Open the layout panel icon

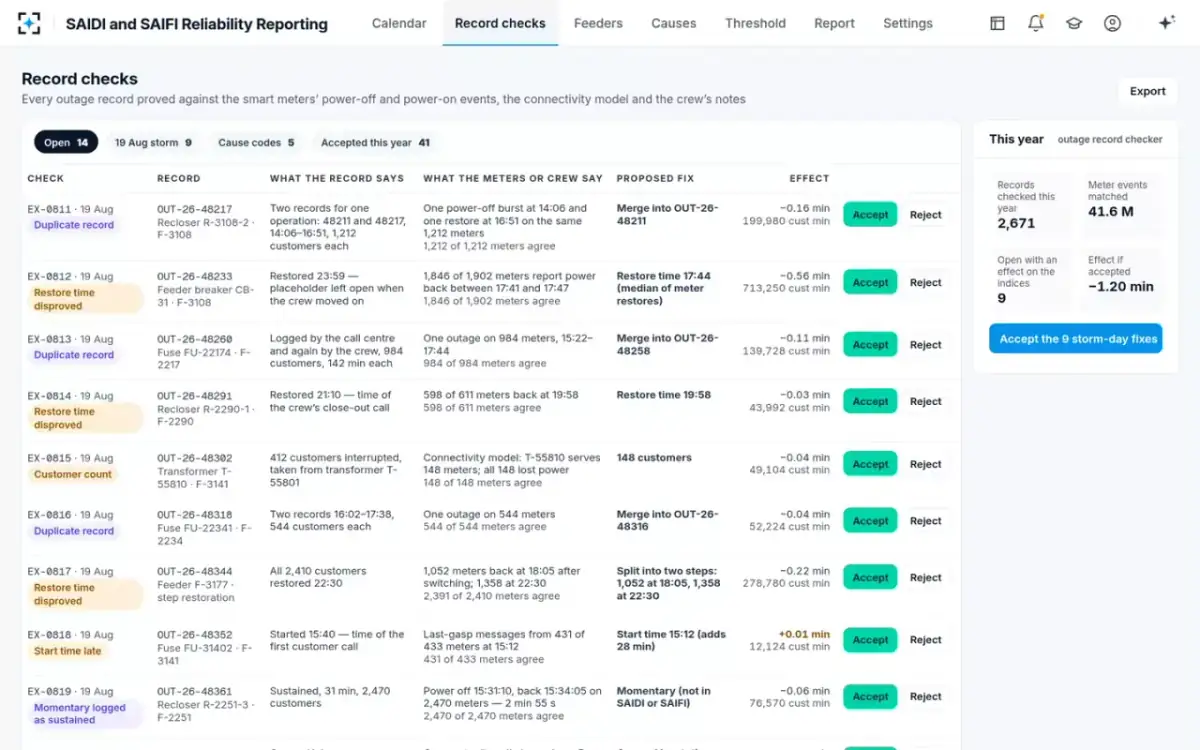pos(997,23)
